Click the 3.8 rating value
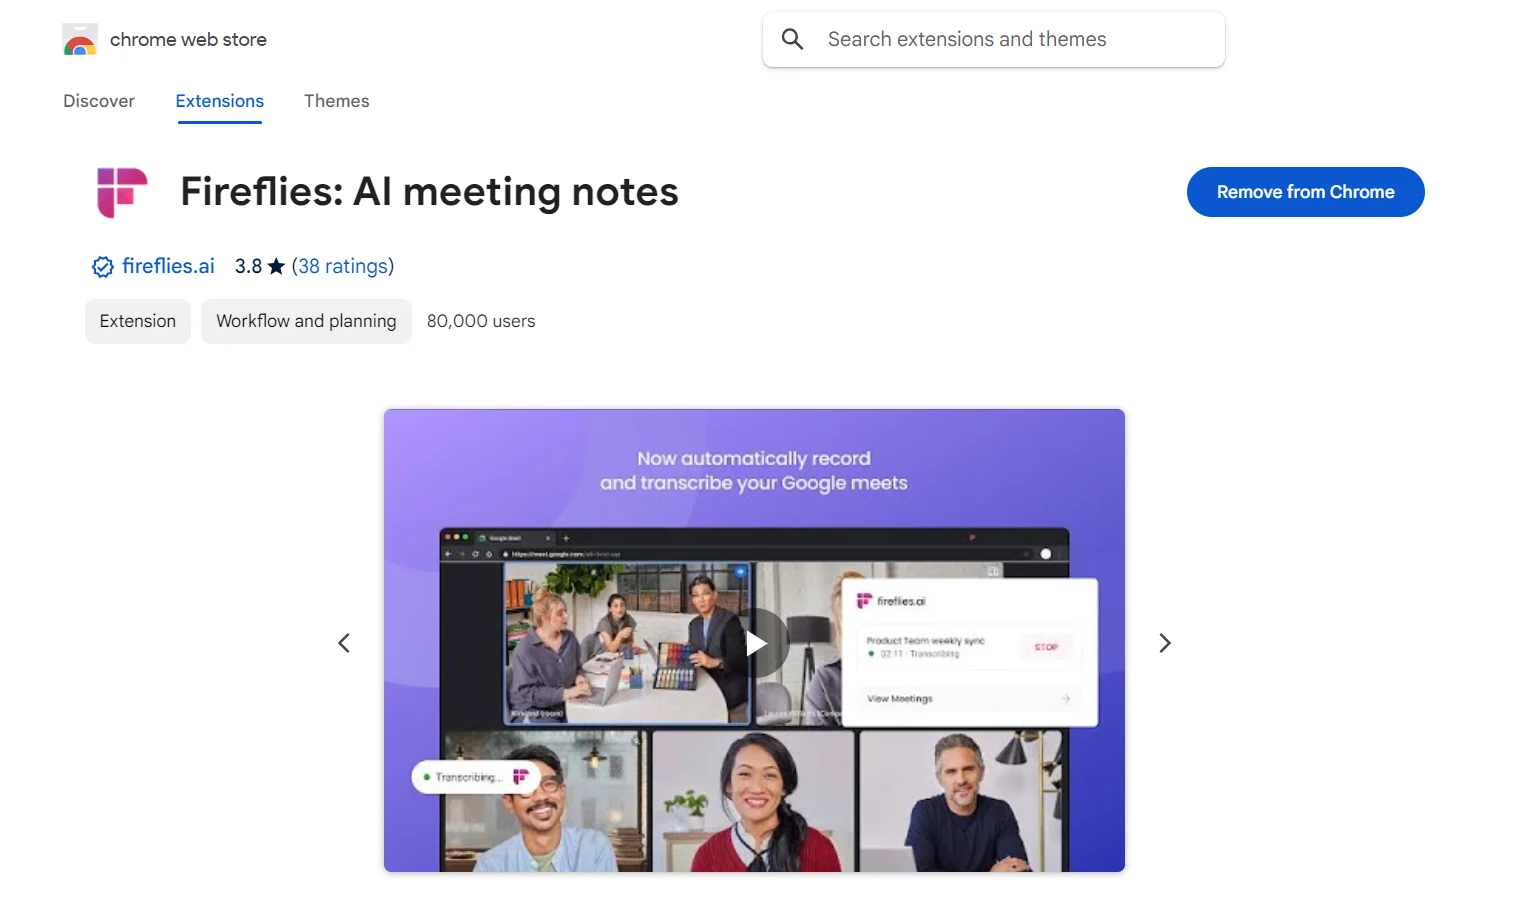Screen dimensions: 1536x904 coord(248,266)
